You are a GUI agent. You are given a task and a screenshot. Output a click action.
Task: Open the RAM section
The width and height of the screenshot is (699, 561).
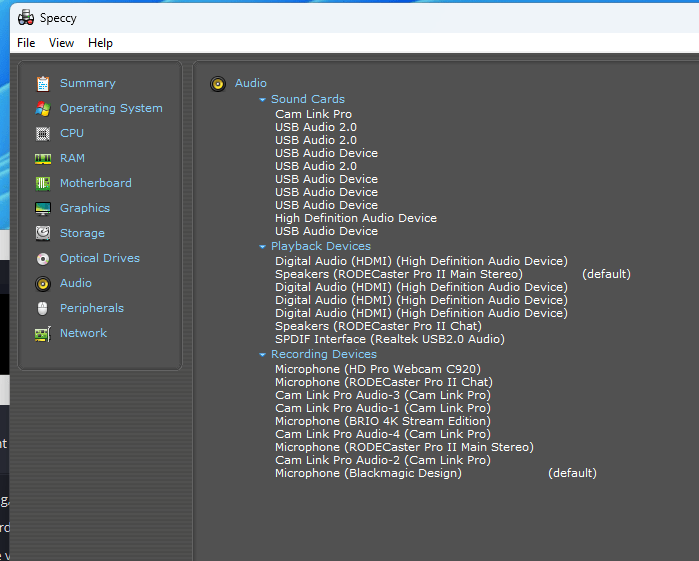[72, 158]
